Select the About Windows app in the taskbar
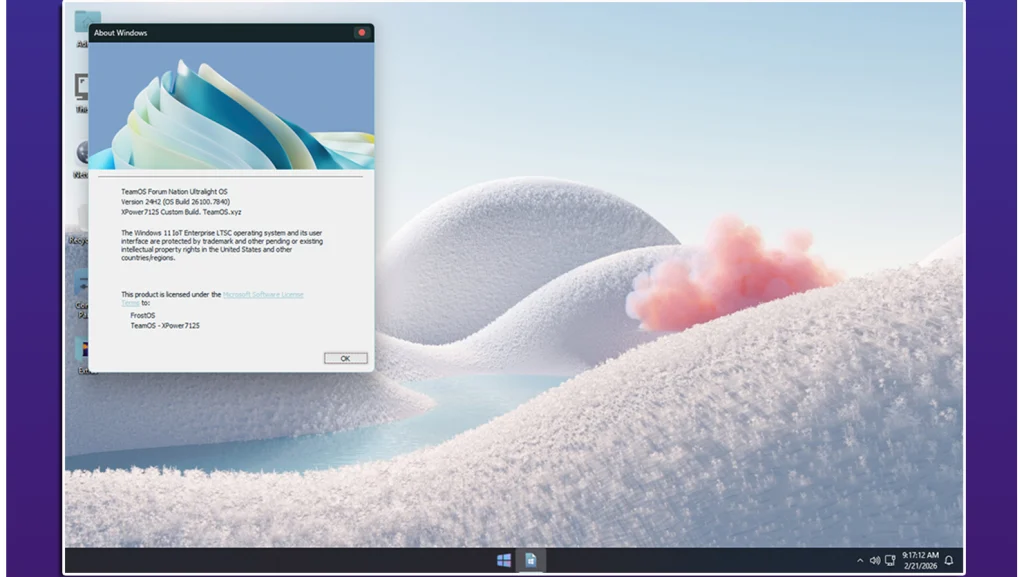This screenshot has width=1024, height=577. coord(531,560)
